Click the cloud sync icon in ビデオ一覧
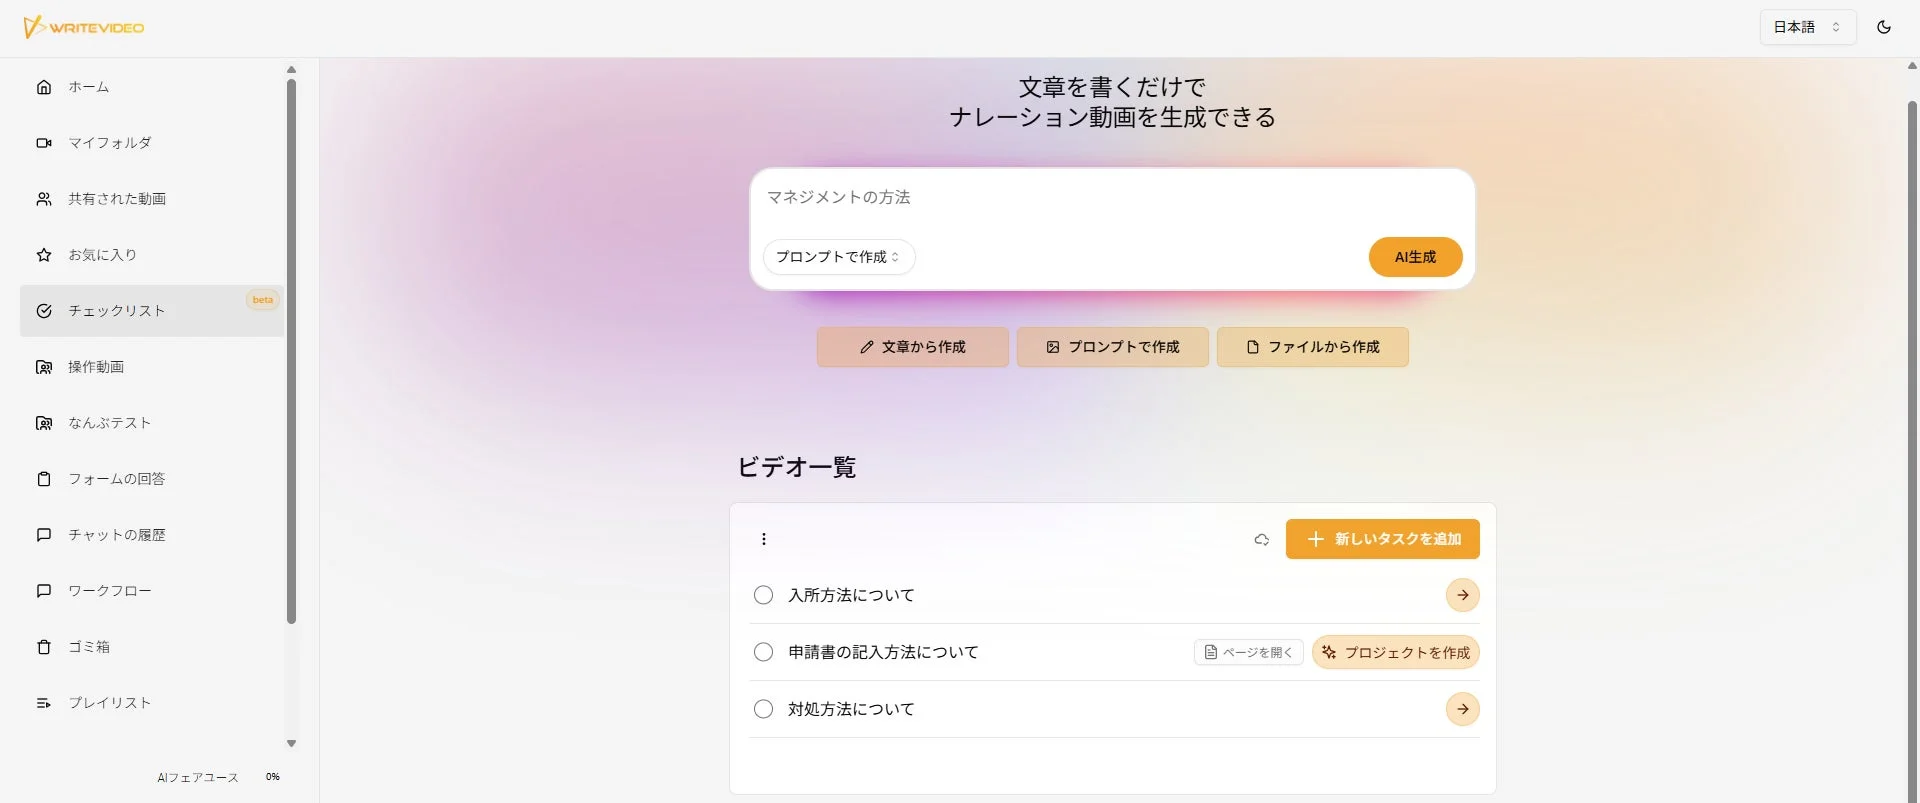Image resolution: width=1920 pixels, height=803 pixels. pyautogui.click(x=1261, y=539)
